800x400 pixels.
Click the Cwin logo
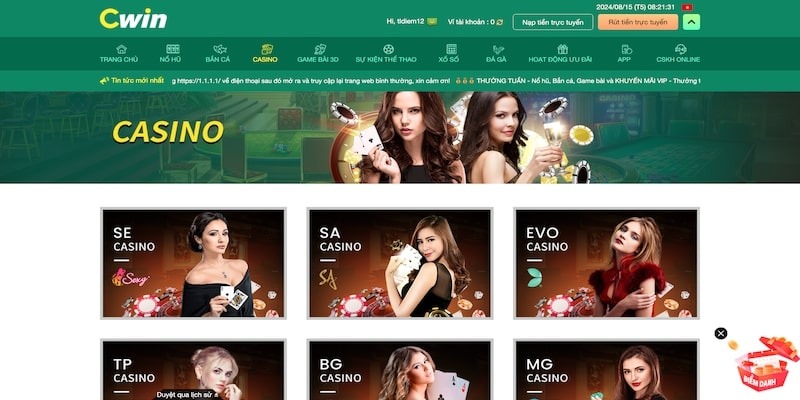[x=133, y=19]
